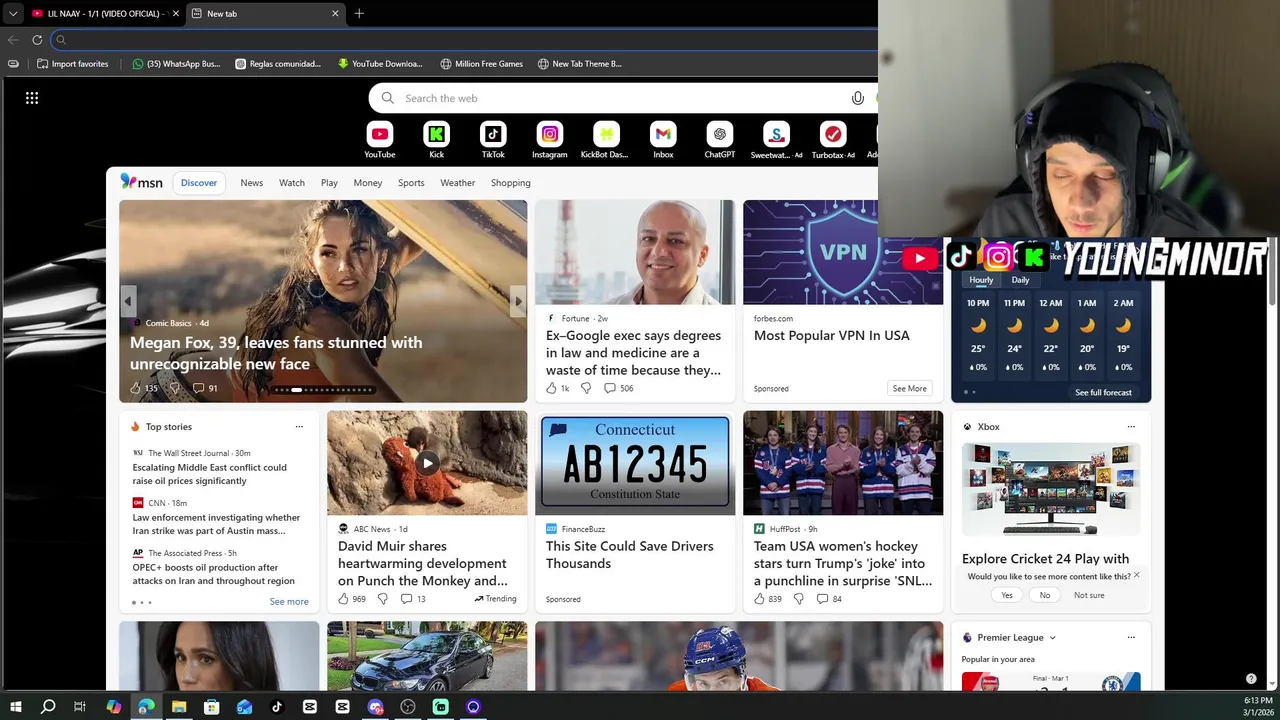Select the Play tab

tap(329, 183)
